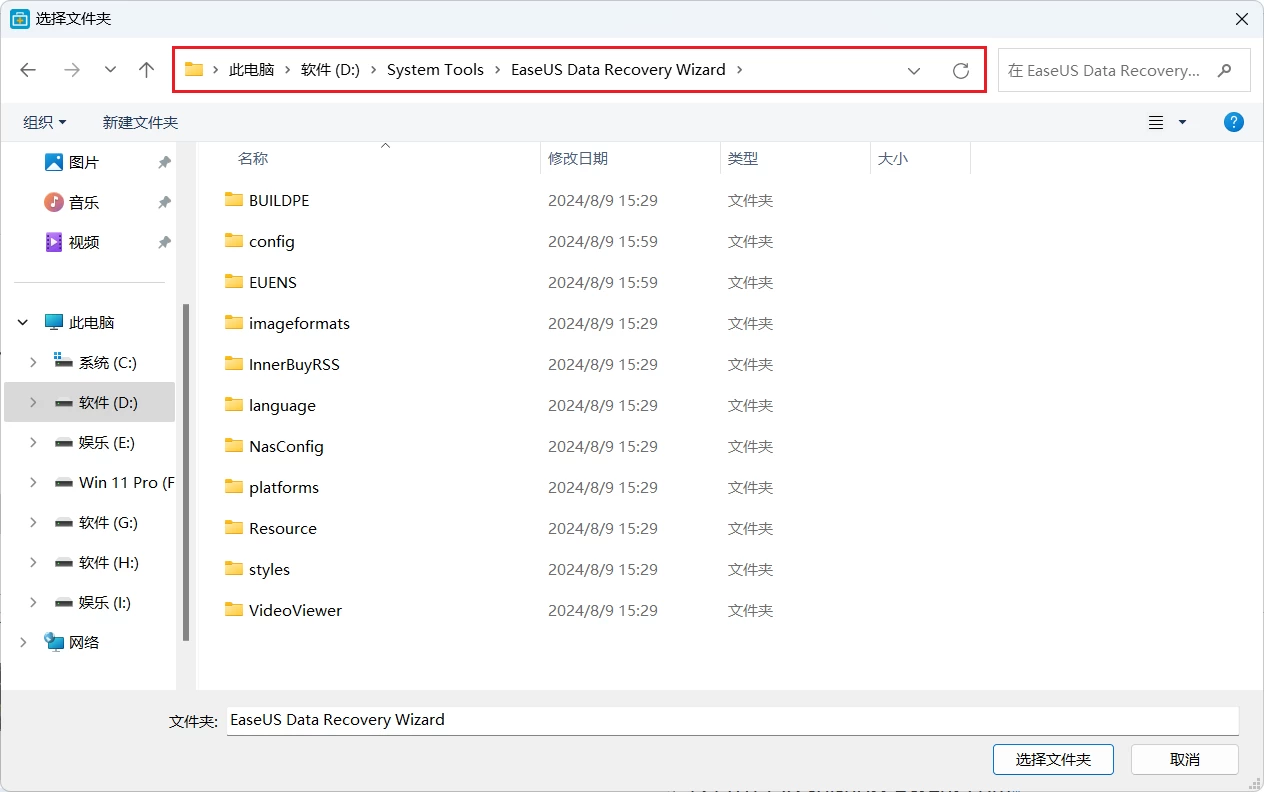Screen dimensions: 1264x792
Task: Select 网络 in the tree
Action: (84, 642)
